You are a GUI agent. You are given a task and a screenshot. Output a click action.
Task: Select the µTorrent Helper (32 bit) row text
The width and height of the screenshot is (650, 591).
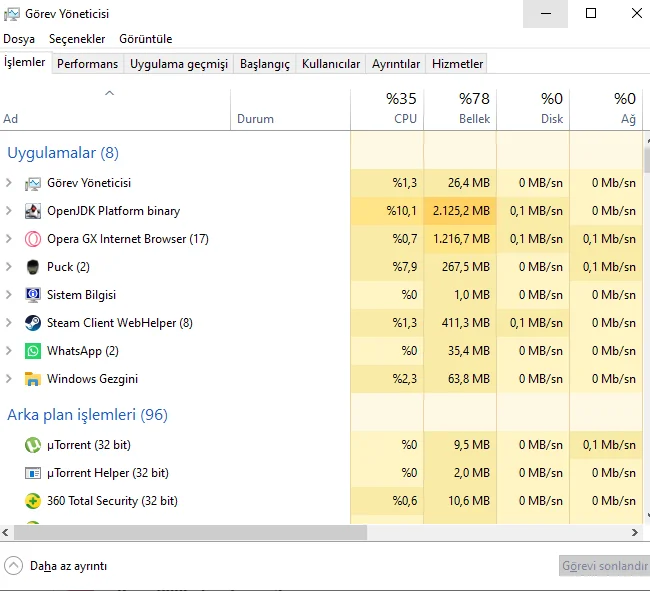(x=108, y=473)
